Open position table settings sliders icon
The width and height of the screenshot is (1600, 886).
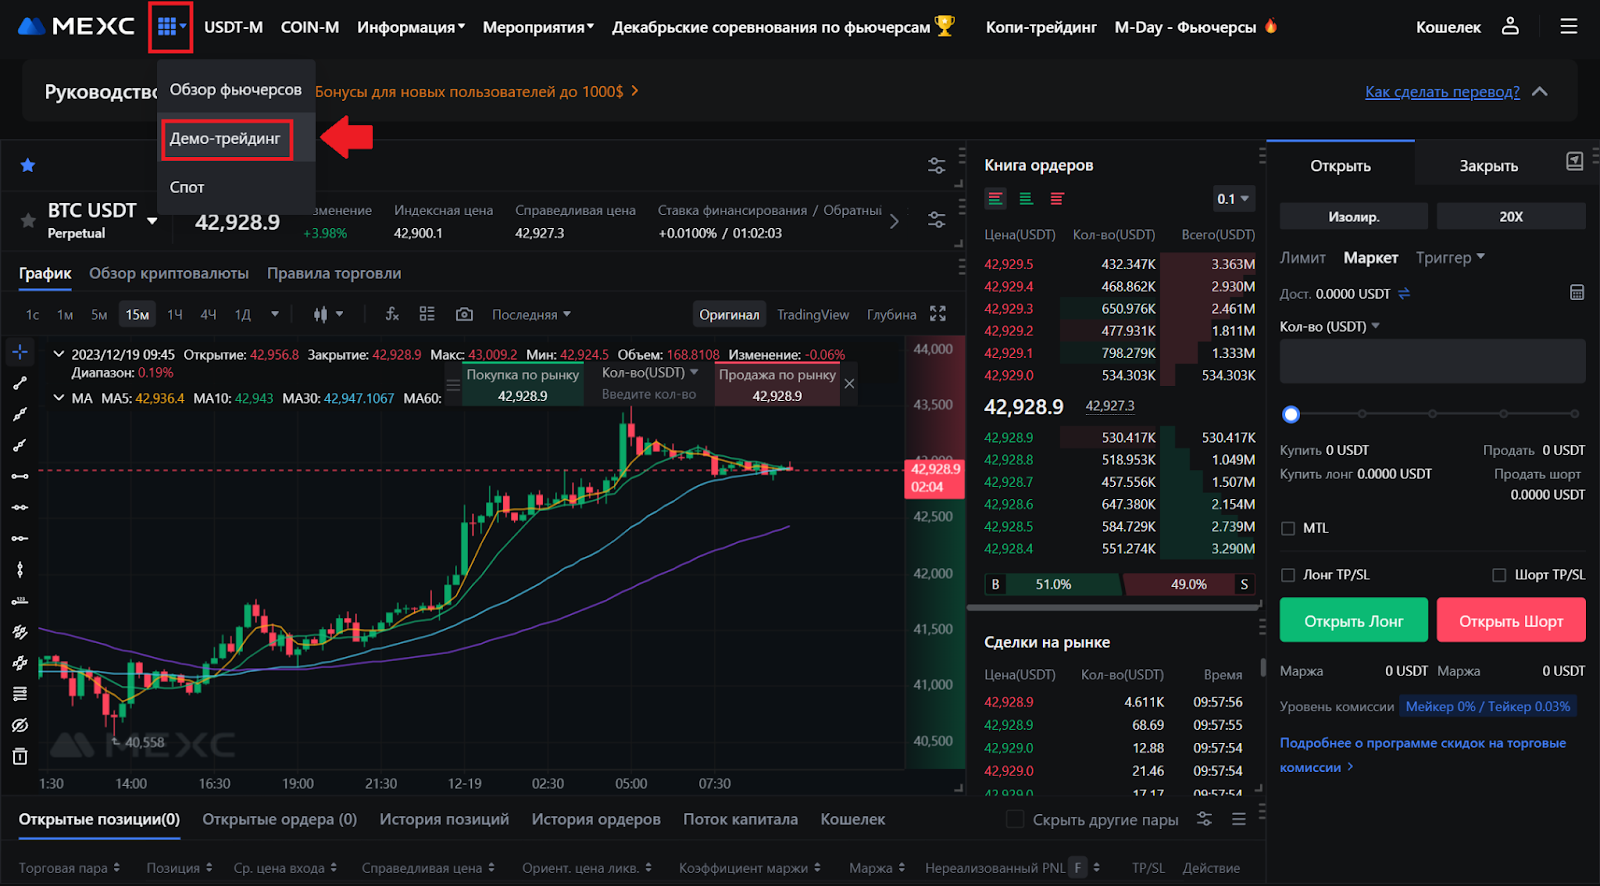click(1205, 819)
